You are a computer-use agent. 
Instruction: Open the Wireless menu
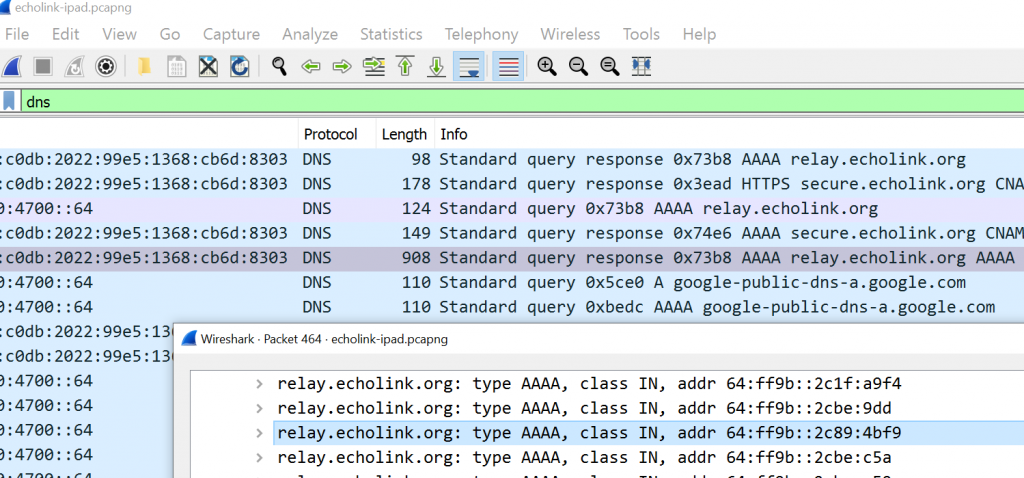(570, 34)
